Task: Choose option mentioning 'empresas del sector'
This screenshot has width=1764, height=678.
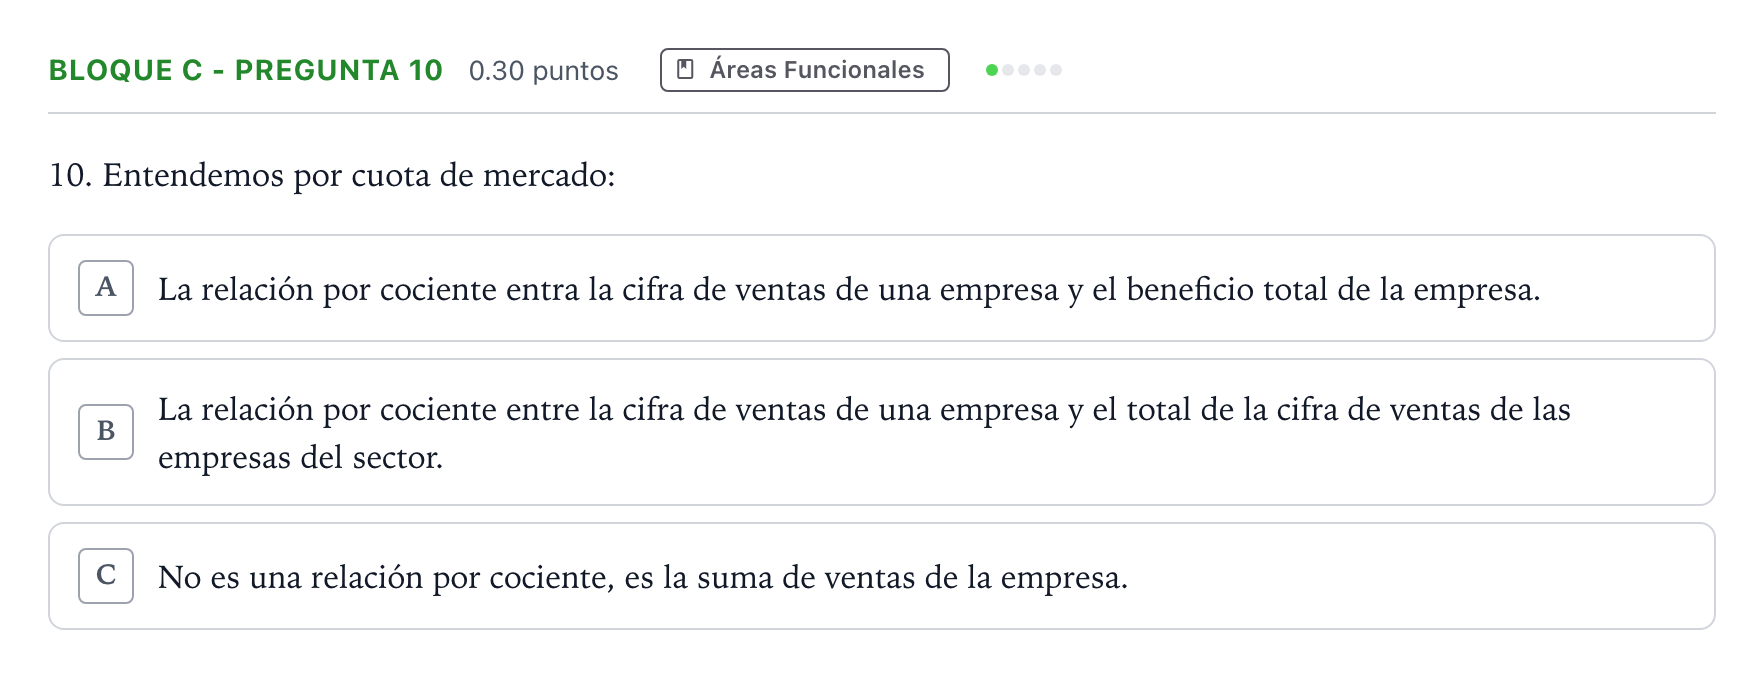Action: [x=882, y=432]
